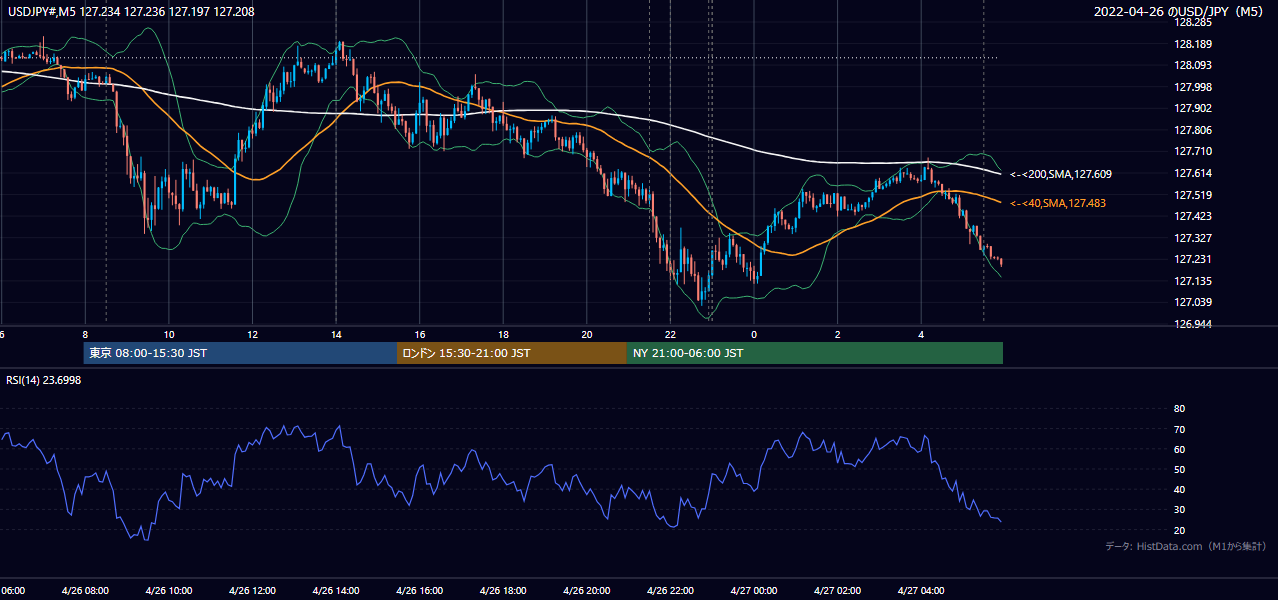1278x600 pixels.
Task: Click price axis label 127.327
Action: [x=1192, y=238]
